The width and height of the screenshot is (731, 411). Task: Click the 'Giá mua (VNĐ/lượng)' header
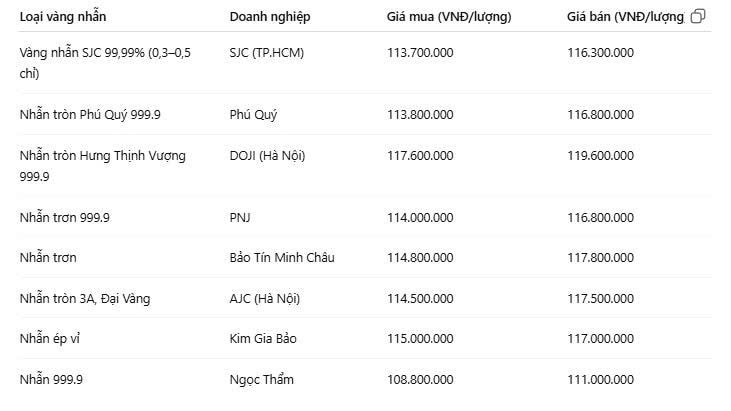[x=449, y=17]
